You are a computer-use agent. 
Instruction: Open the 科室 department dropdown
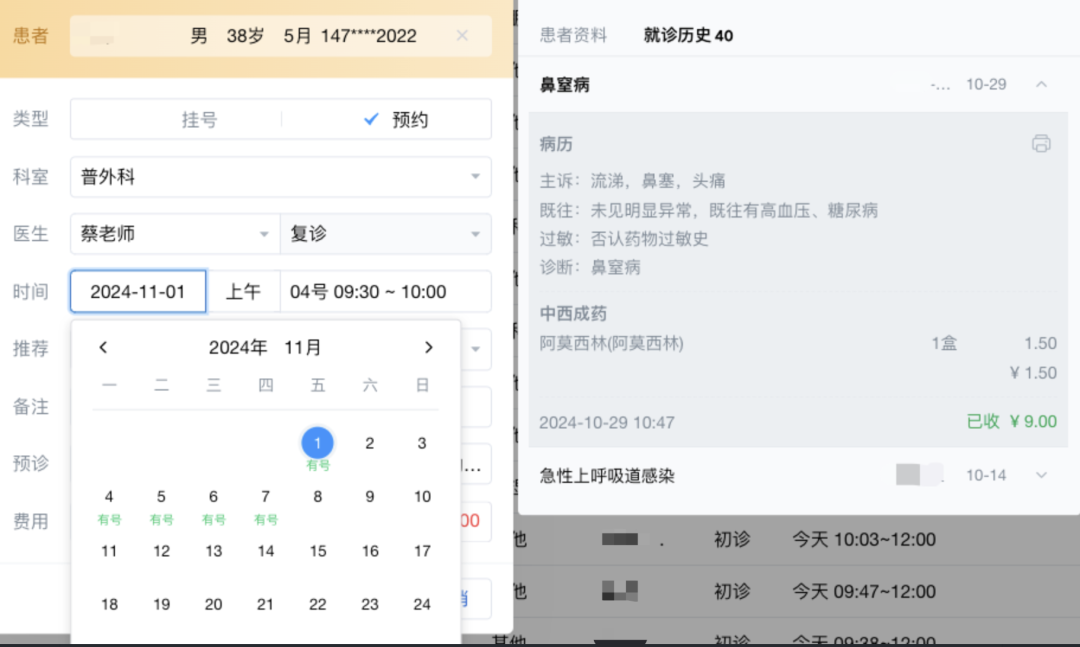(x=280, y=177)
